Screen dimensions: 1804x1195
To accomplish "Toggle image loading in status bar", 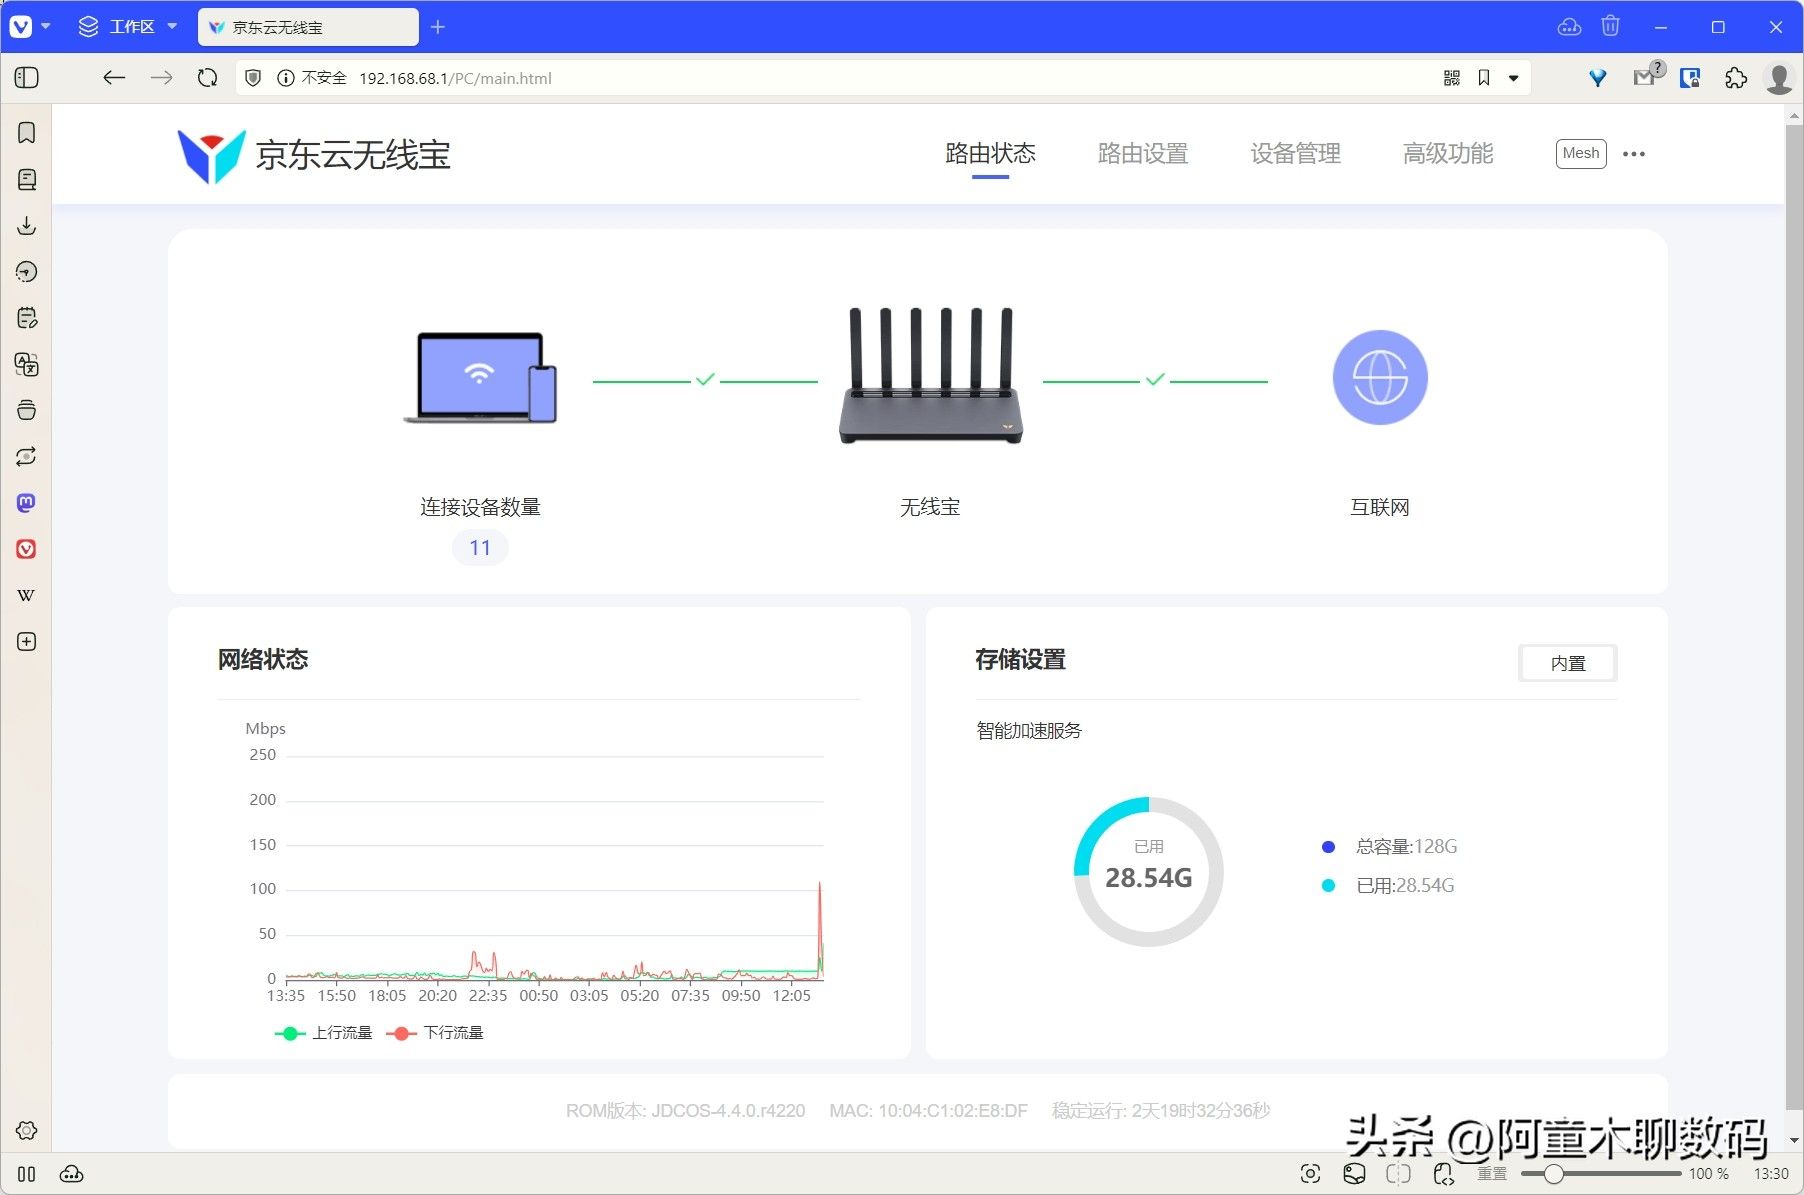I will click(x=1354, y=1173).
